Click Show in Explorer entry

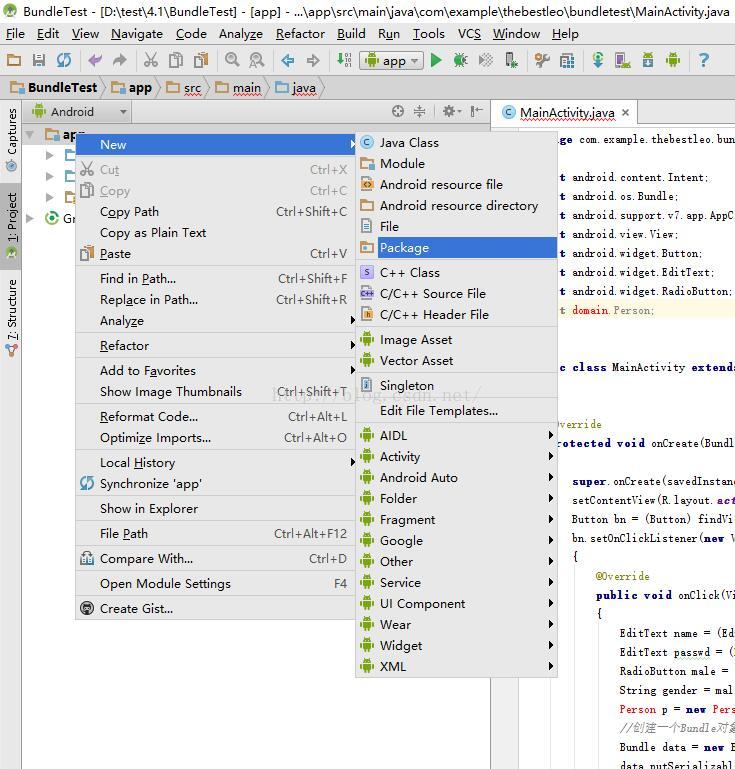click(216, 509)
